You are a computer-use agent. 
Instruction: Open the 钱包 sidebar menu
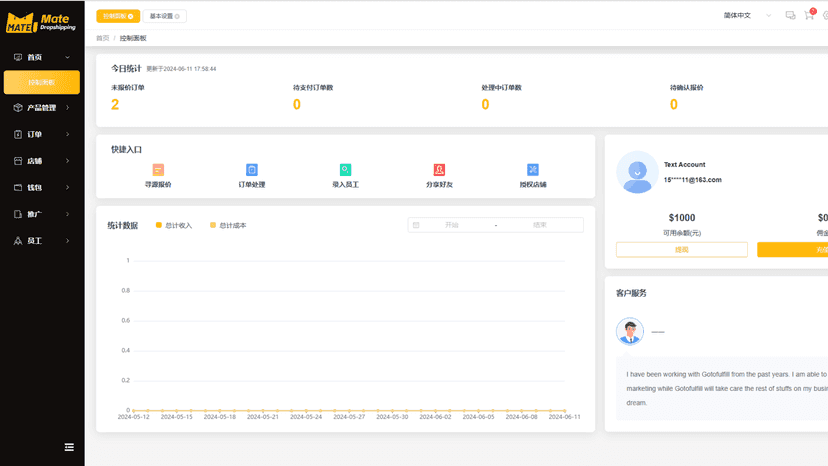coord(42,188)
